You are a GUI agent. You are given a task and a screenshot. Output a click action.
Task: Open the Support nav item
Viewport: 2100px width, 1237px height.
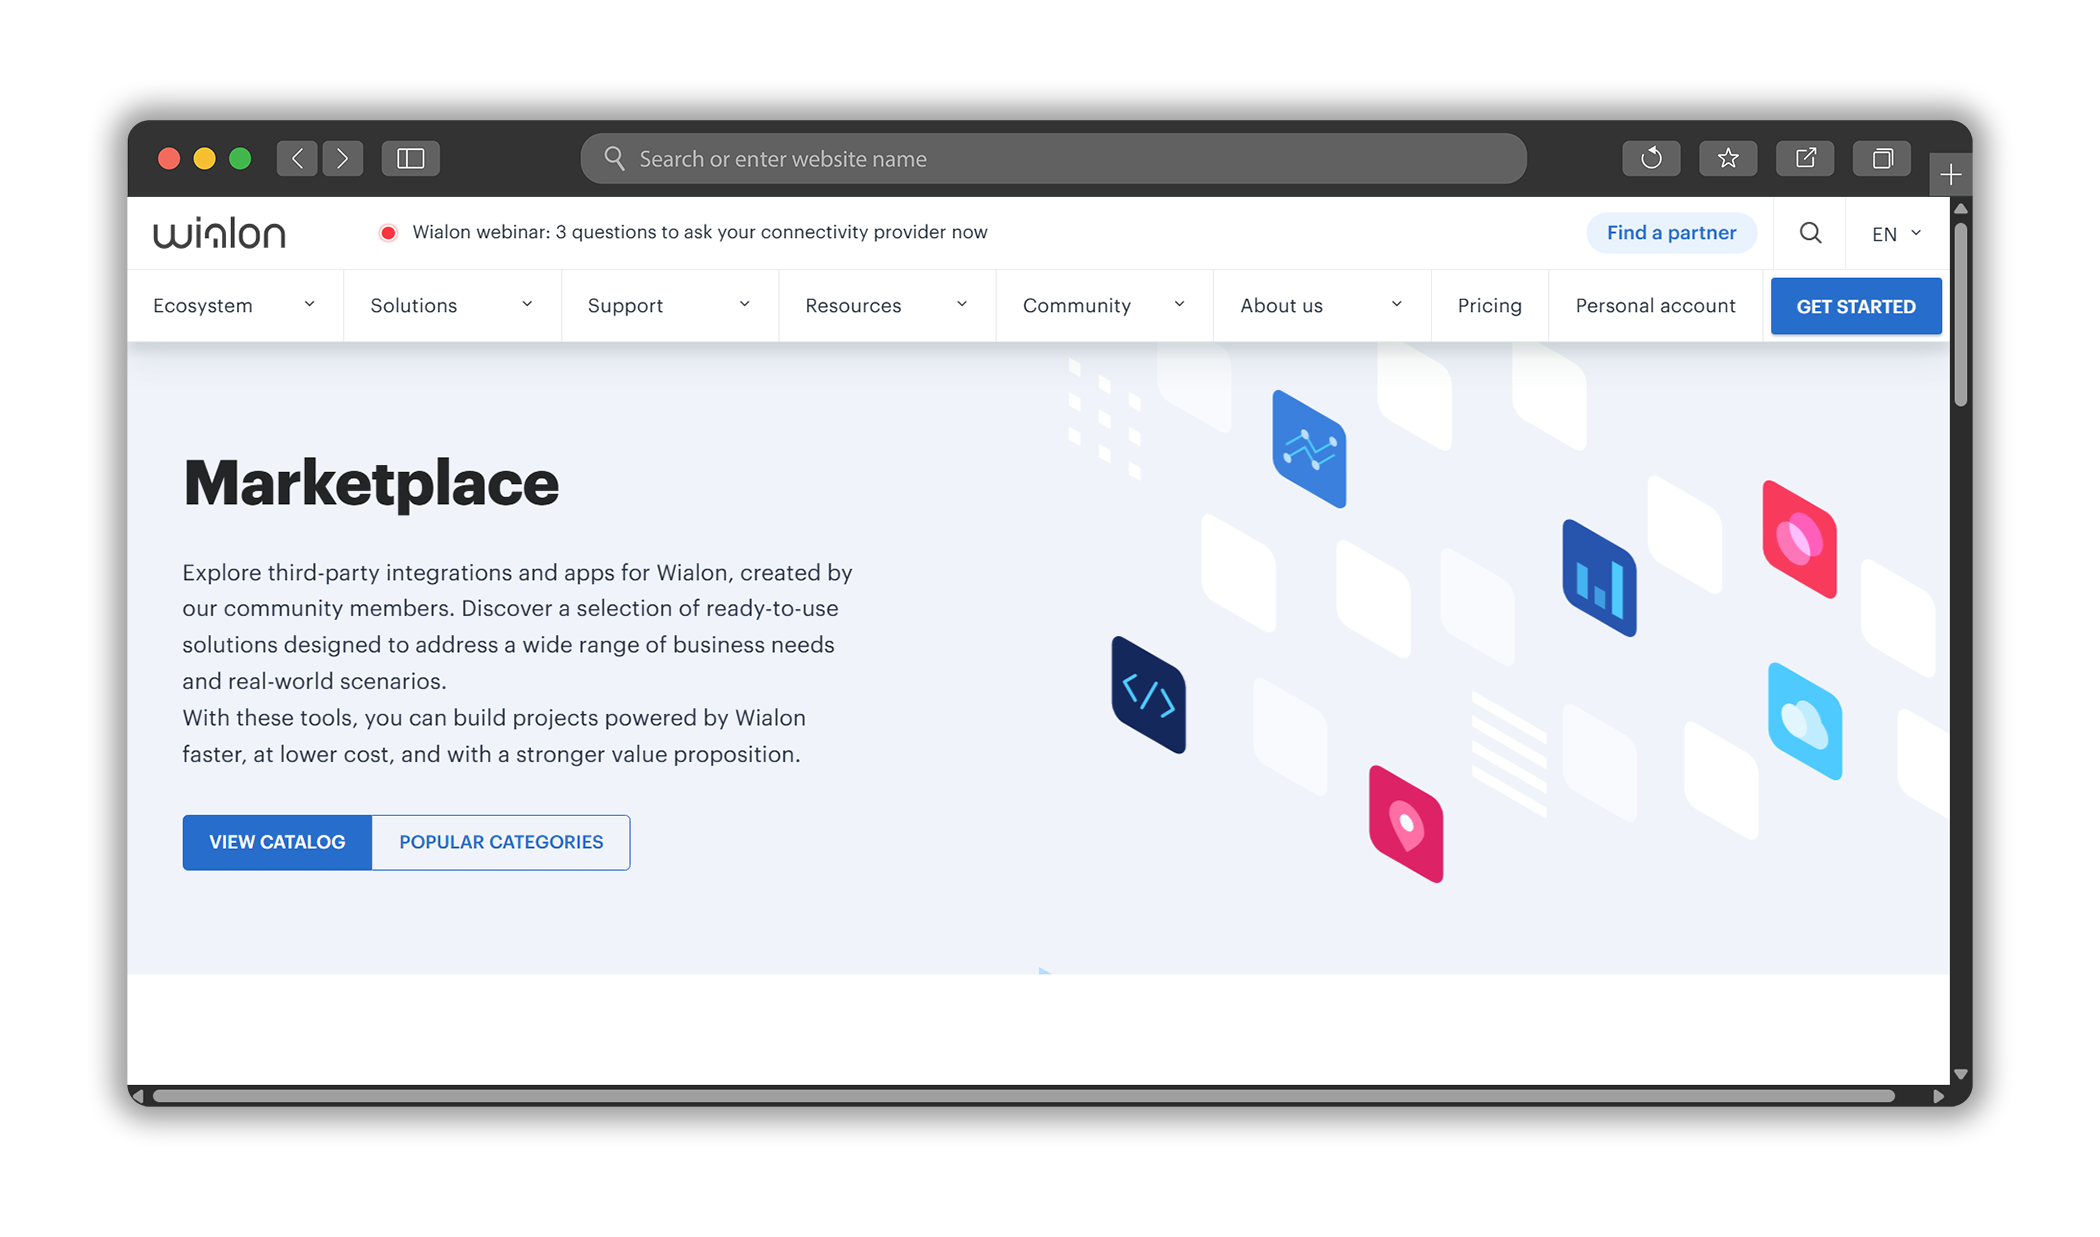coord(626,306)
